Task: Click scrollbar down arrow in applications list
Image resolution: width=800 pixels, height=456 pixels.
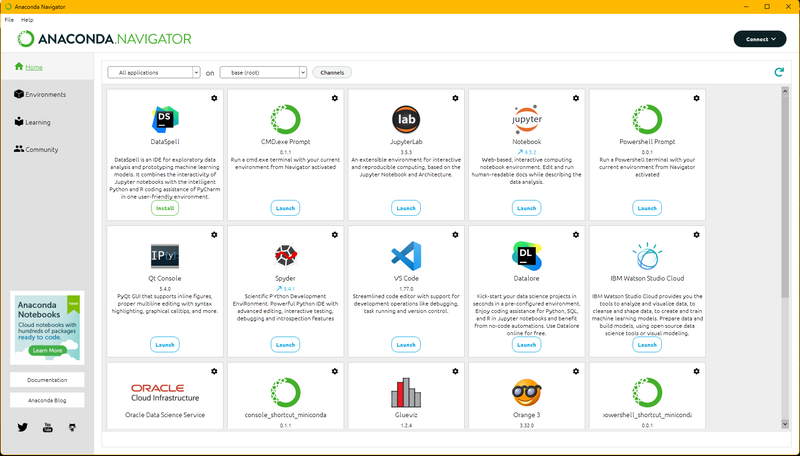Action: coord(785,424)
